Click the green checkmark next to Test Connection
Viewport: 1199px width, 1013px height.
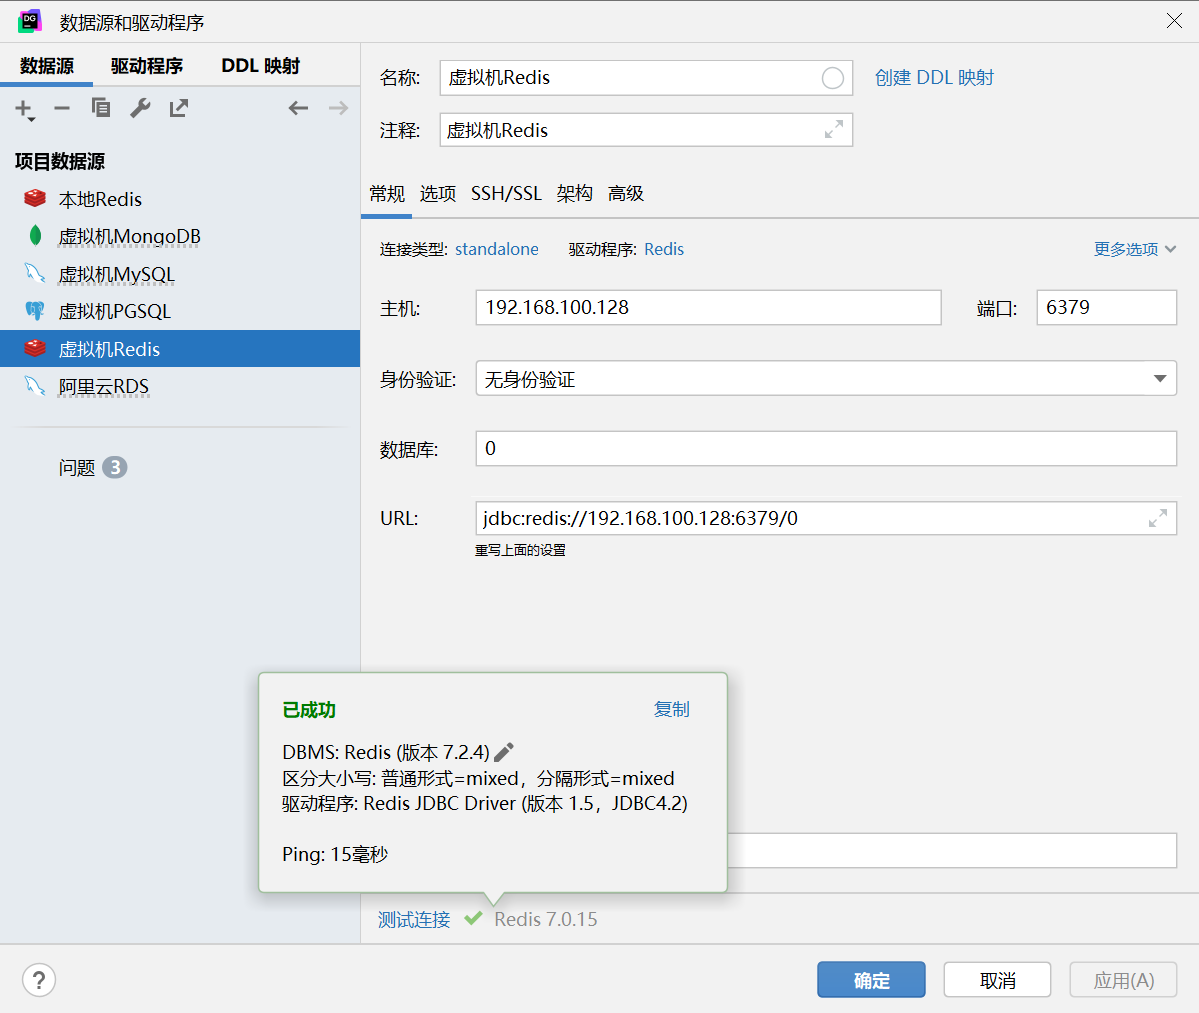point(473,918)
